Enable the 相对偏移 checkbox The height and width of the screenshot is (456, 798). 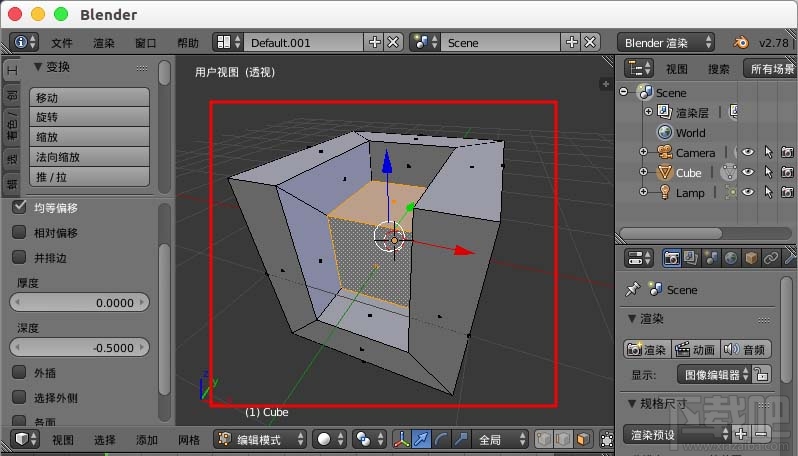tap(19, 232)
